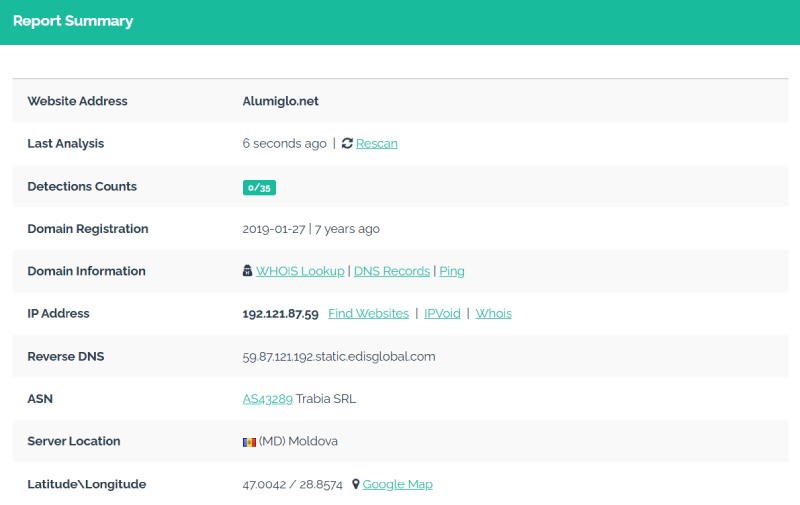Click the Ping link

pos(452,271)
